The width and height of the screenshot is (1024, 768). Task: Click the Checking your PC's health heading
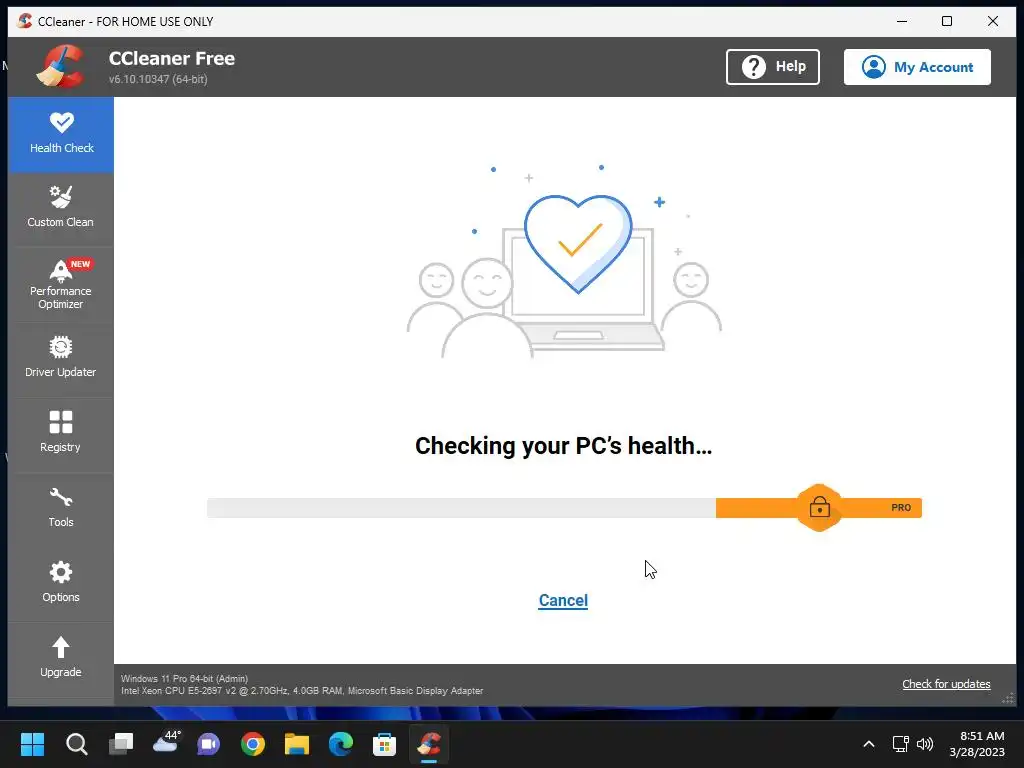coord(563,445)
